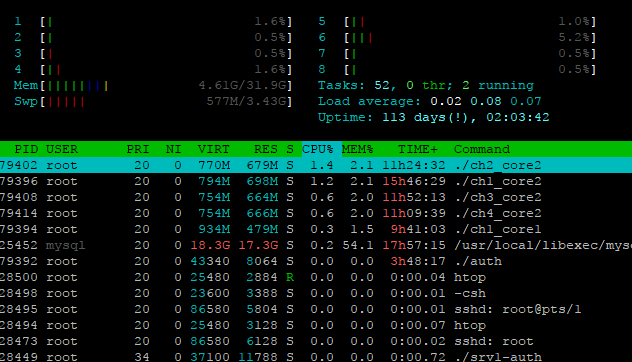
Task: Select the -csh process row
Action: click(x=316, y=293)
